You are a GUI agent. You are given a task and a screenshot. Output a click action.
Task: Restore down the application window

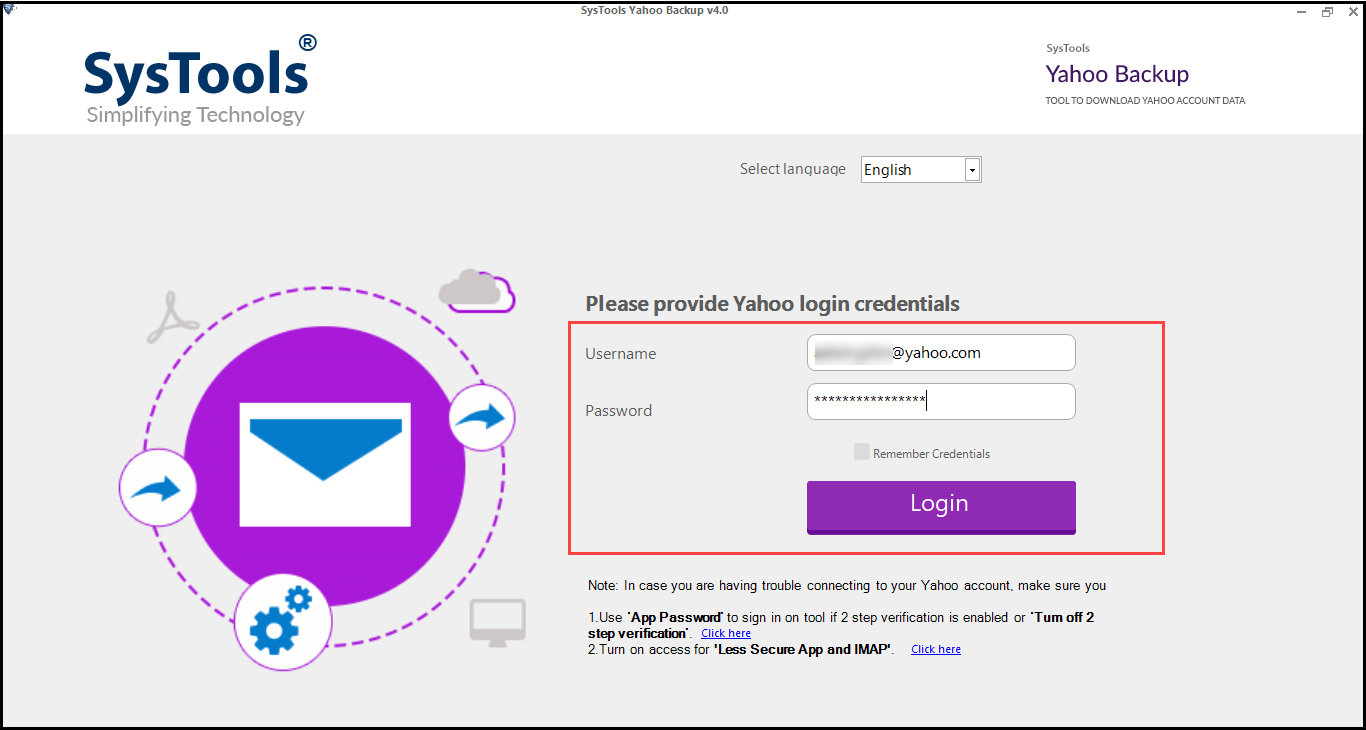point(1327,11)
